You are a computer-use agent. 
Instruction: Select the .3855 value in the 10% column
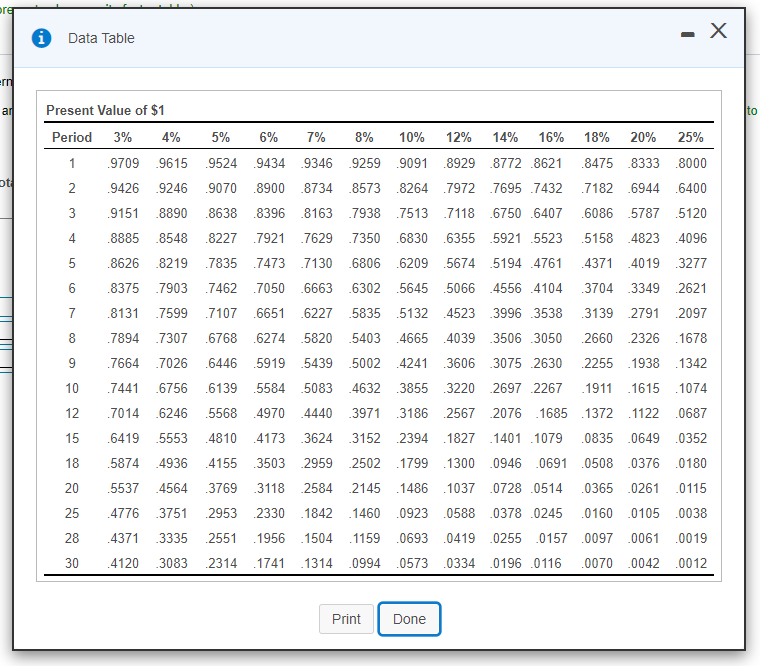413,388
